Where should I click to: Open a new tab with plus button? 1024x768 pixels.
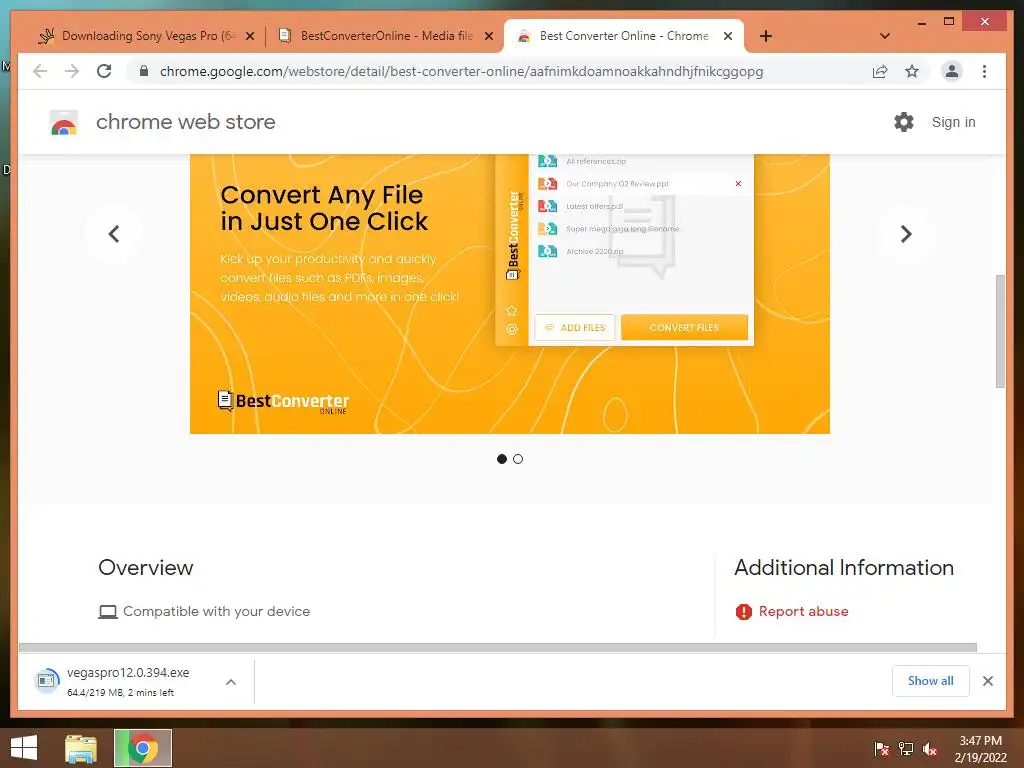(x=766, y=36)
